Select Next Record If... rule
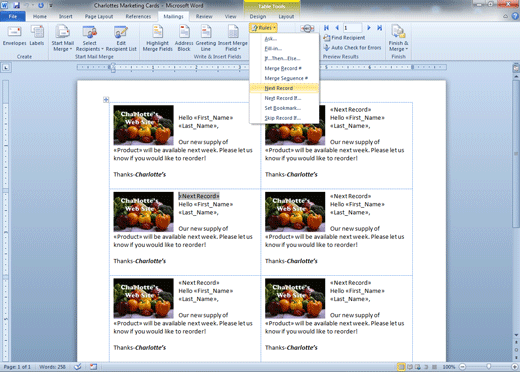Viewport: 520px width, 372px height. 284,98
